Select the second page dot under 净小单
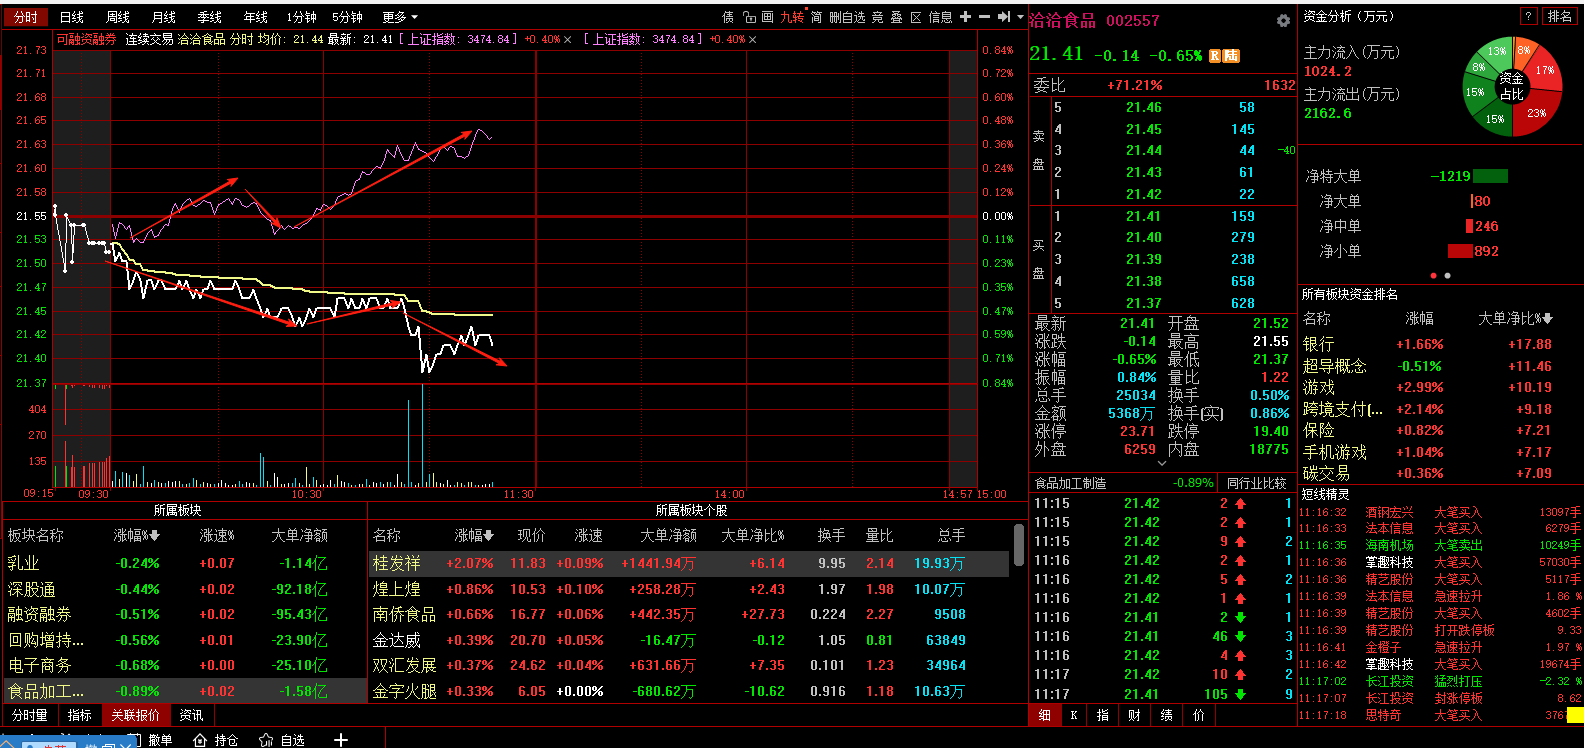This screenshot has height=748, width=1584. click(1448, 275)
